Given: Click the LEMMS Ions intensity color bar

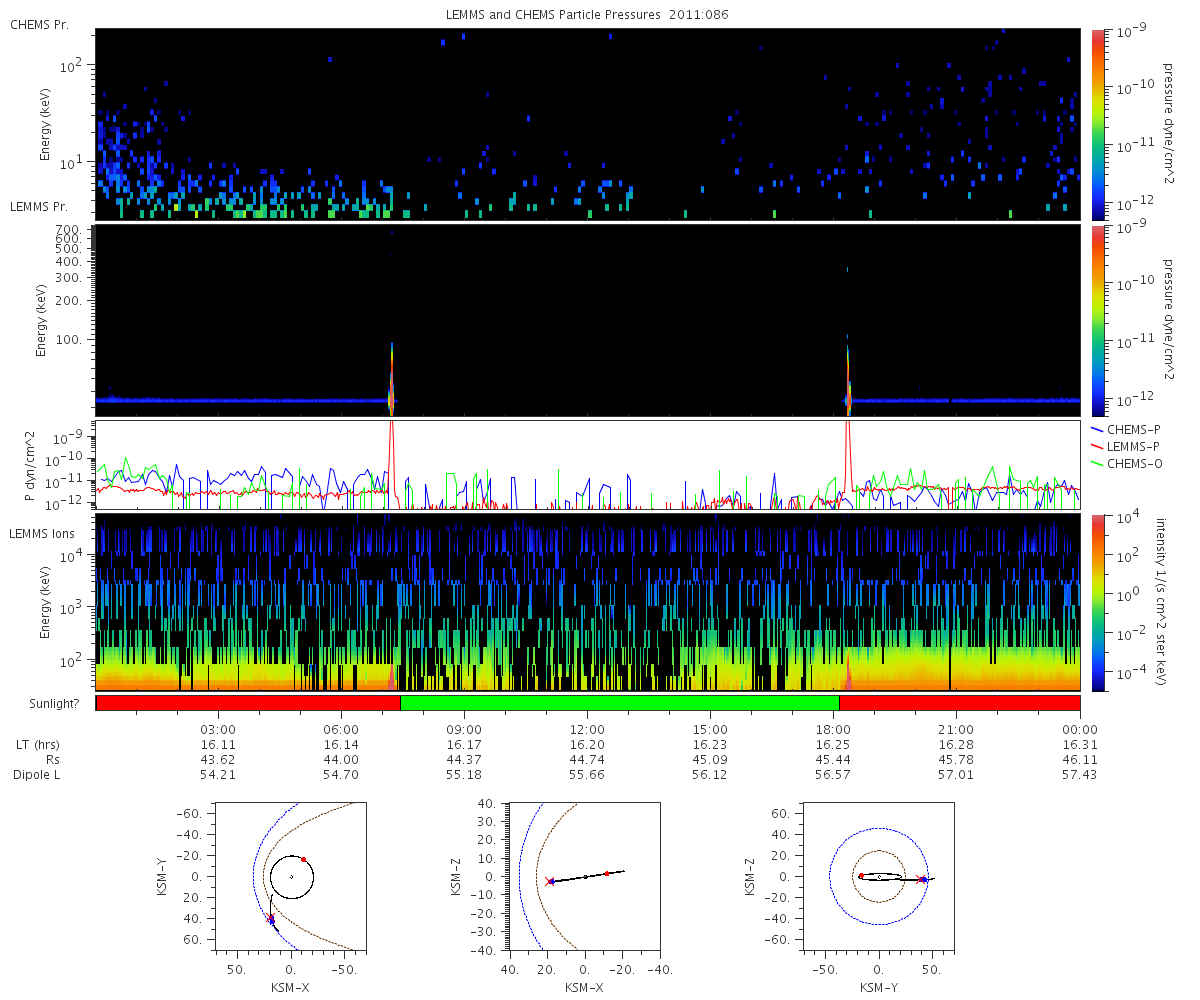Looking at the screenshot, I should (x=1099, y=602).
